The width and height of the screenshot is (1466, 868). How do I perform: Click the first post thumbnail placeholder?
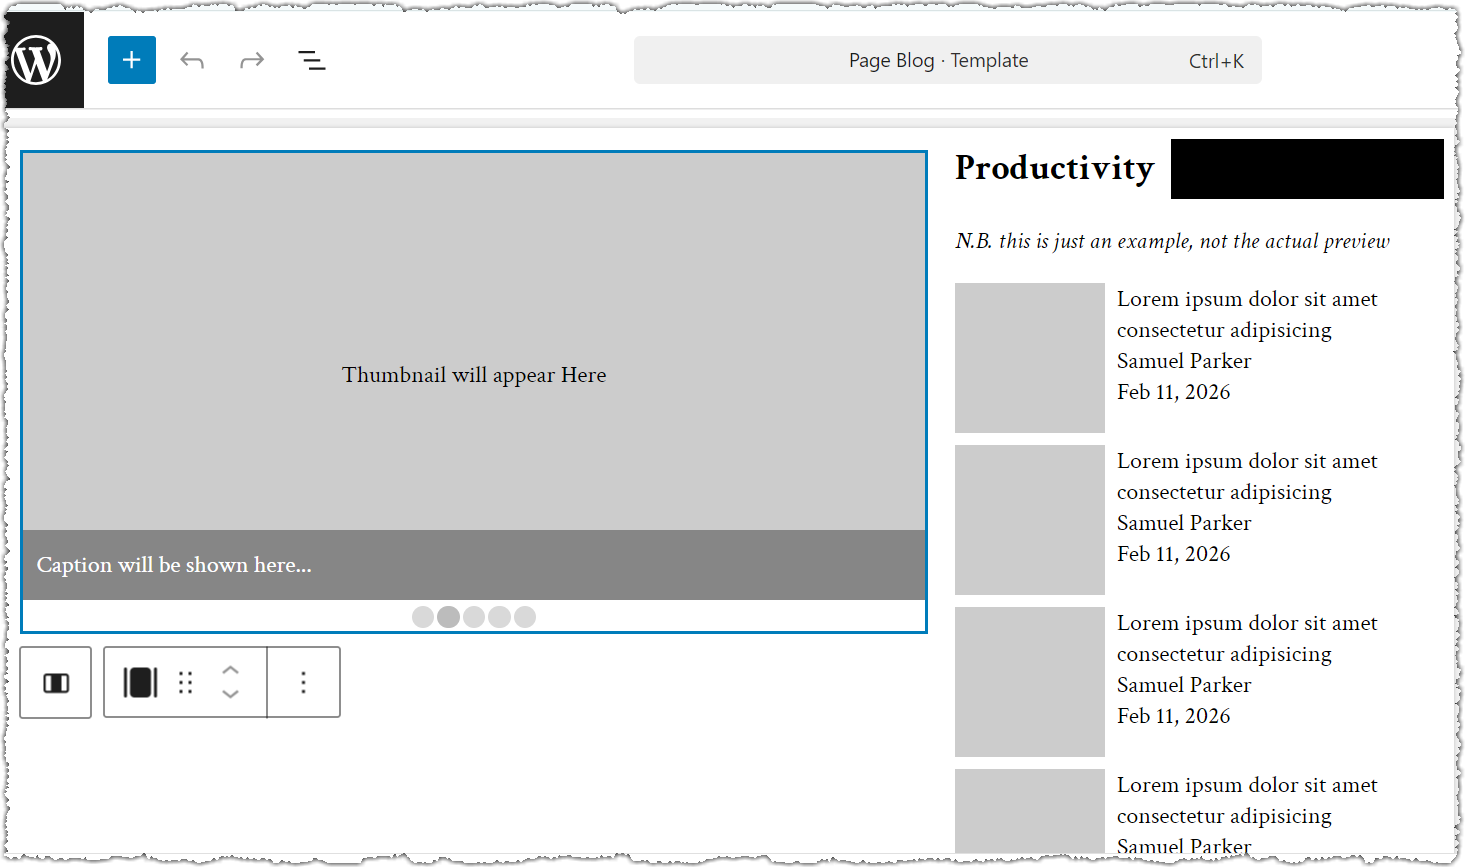[x=1029, y=358]
